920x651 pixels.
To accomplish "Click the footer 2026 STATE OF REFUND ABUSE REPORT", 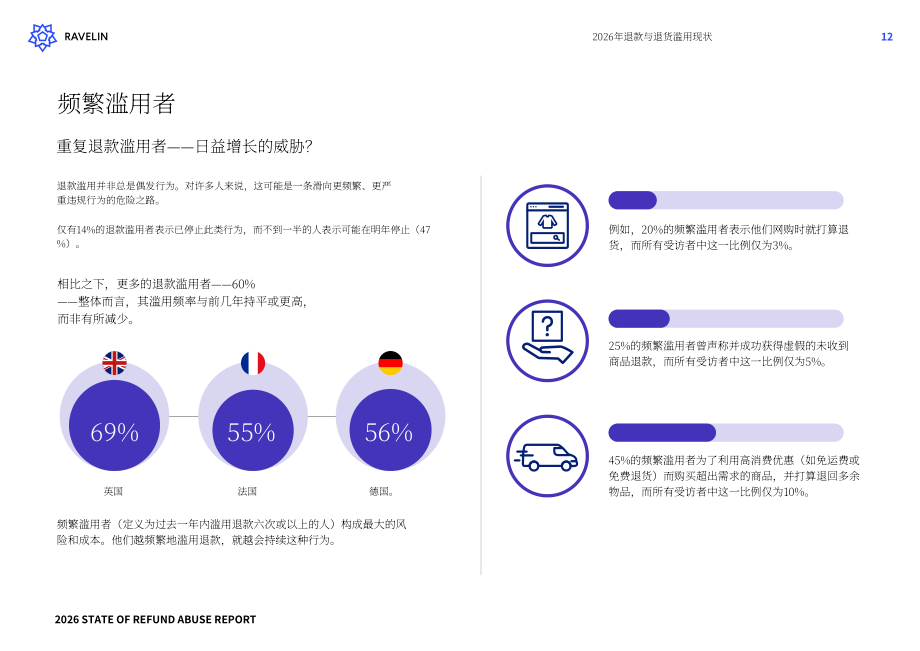I will click(x=155, y=619).
